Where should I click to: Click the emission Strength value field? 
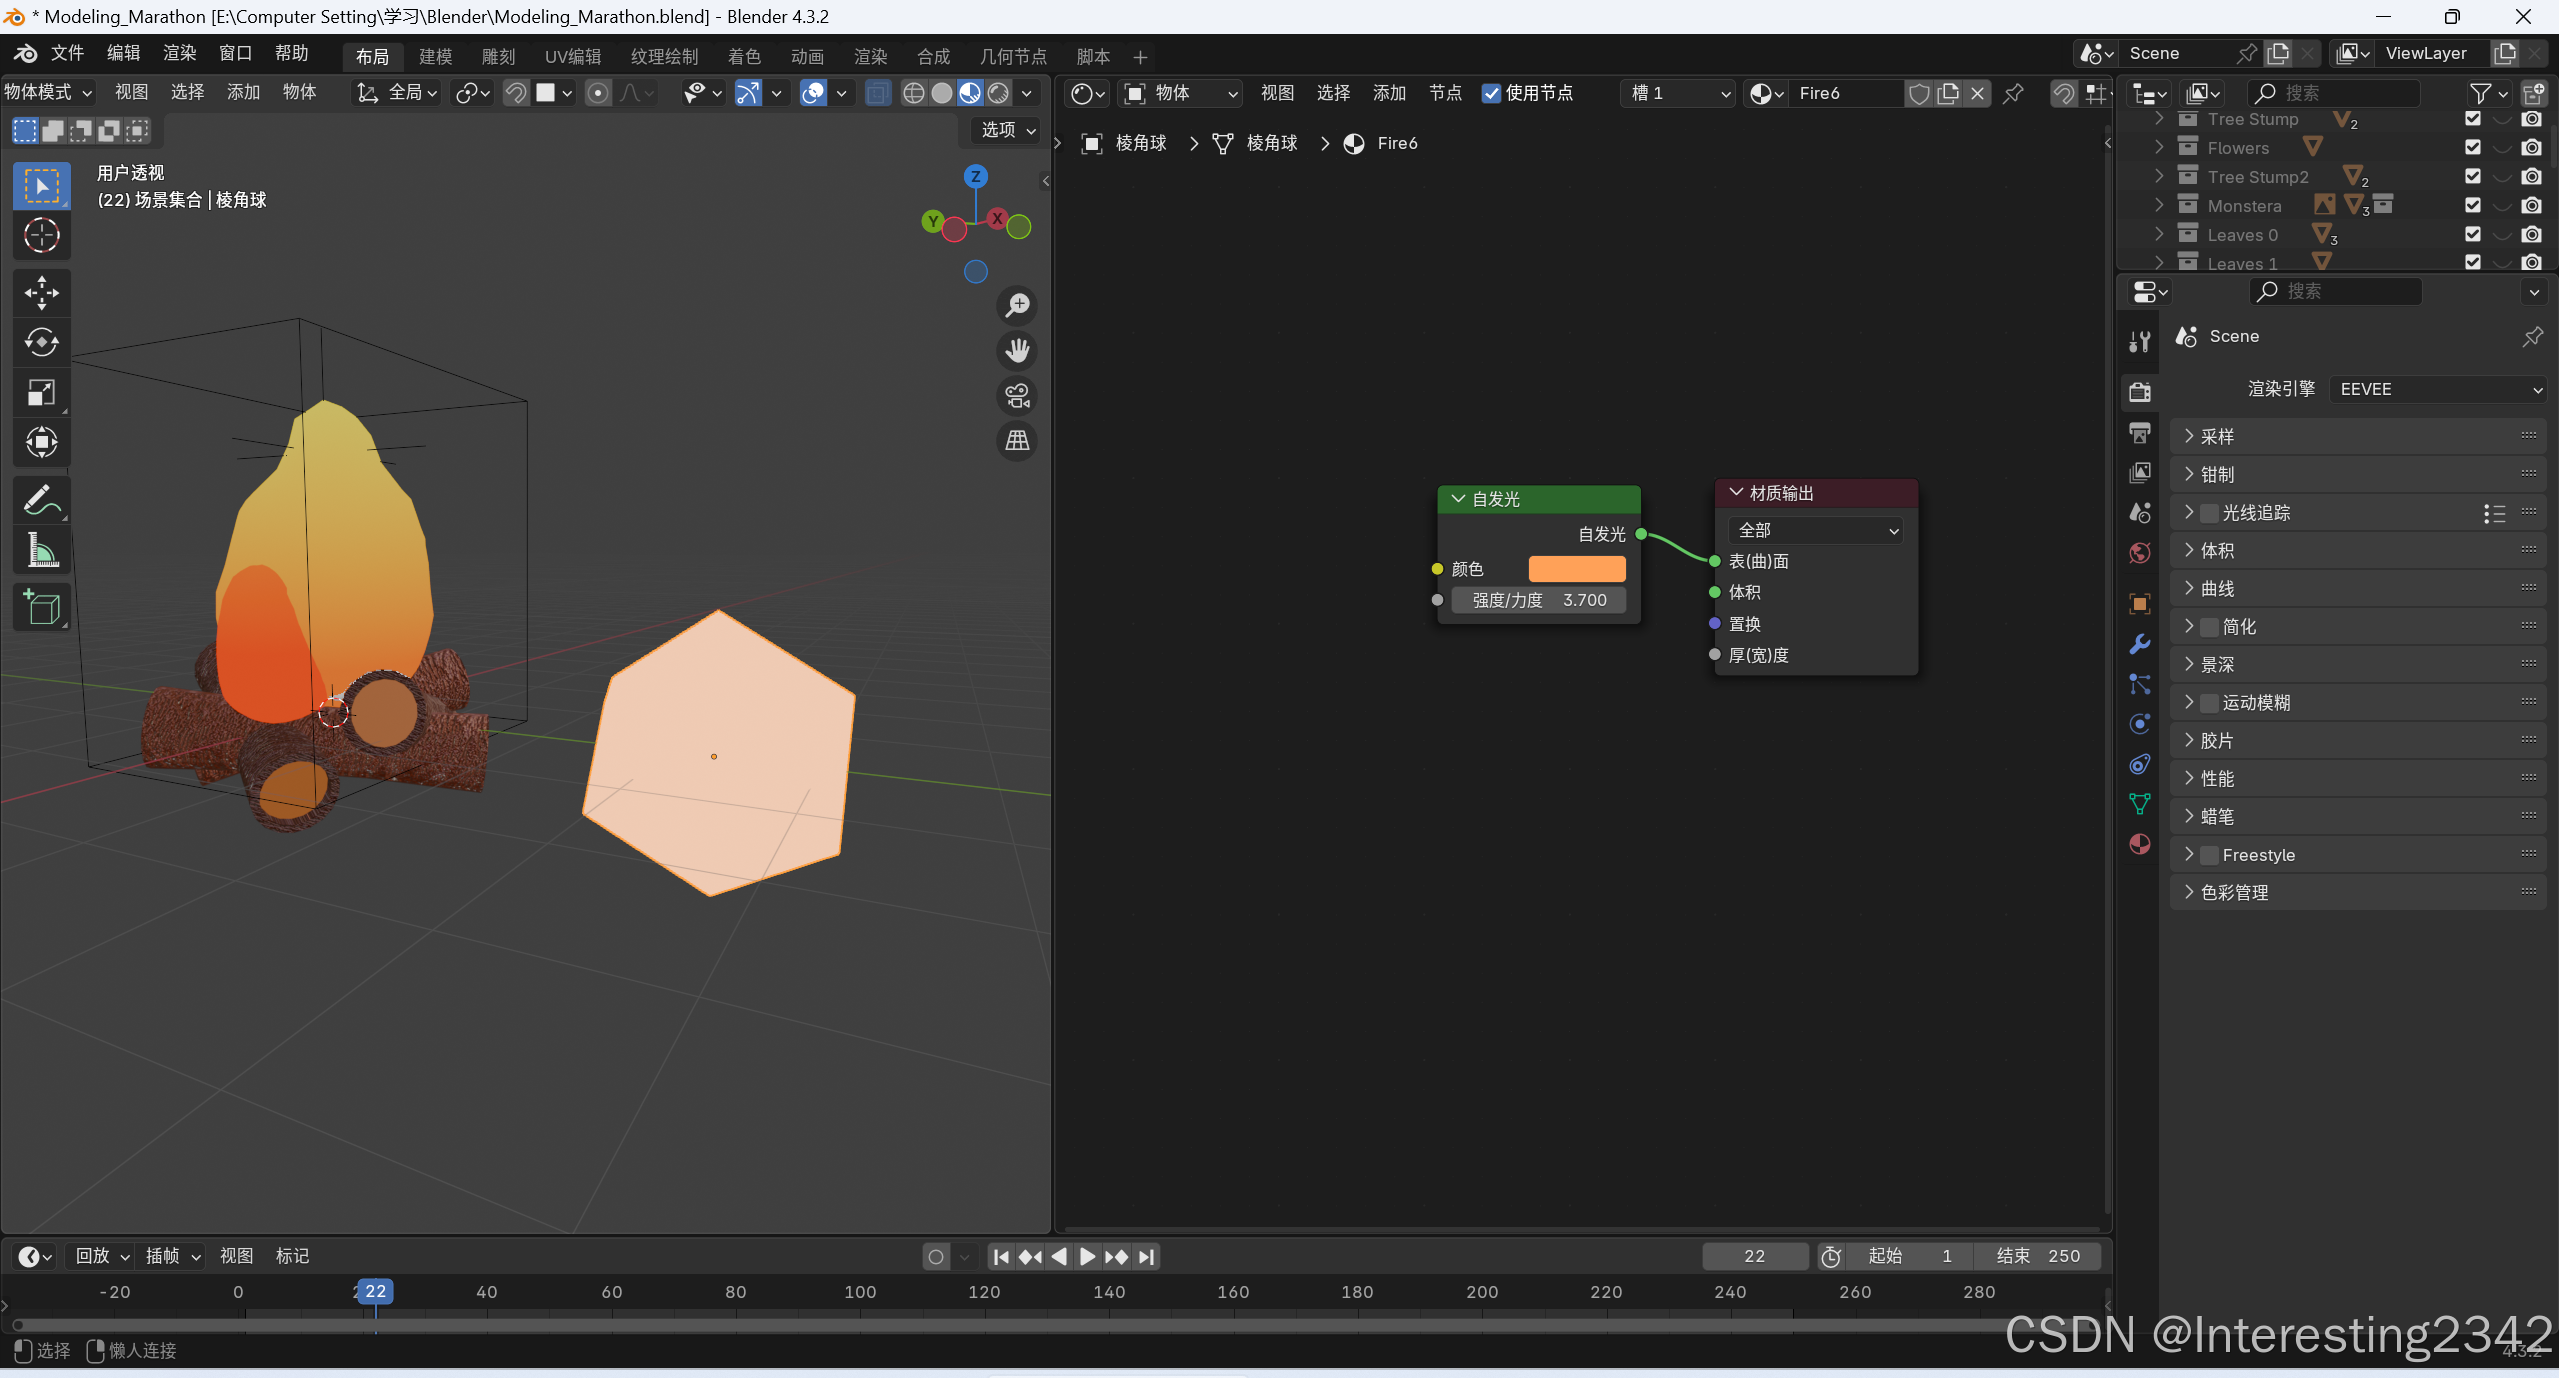click(x=1538, y=600)
